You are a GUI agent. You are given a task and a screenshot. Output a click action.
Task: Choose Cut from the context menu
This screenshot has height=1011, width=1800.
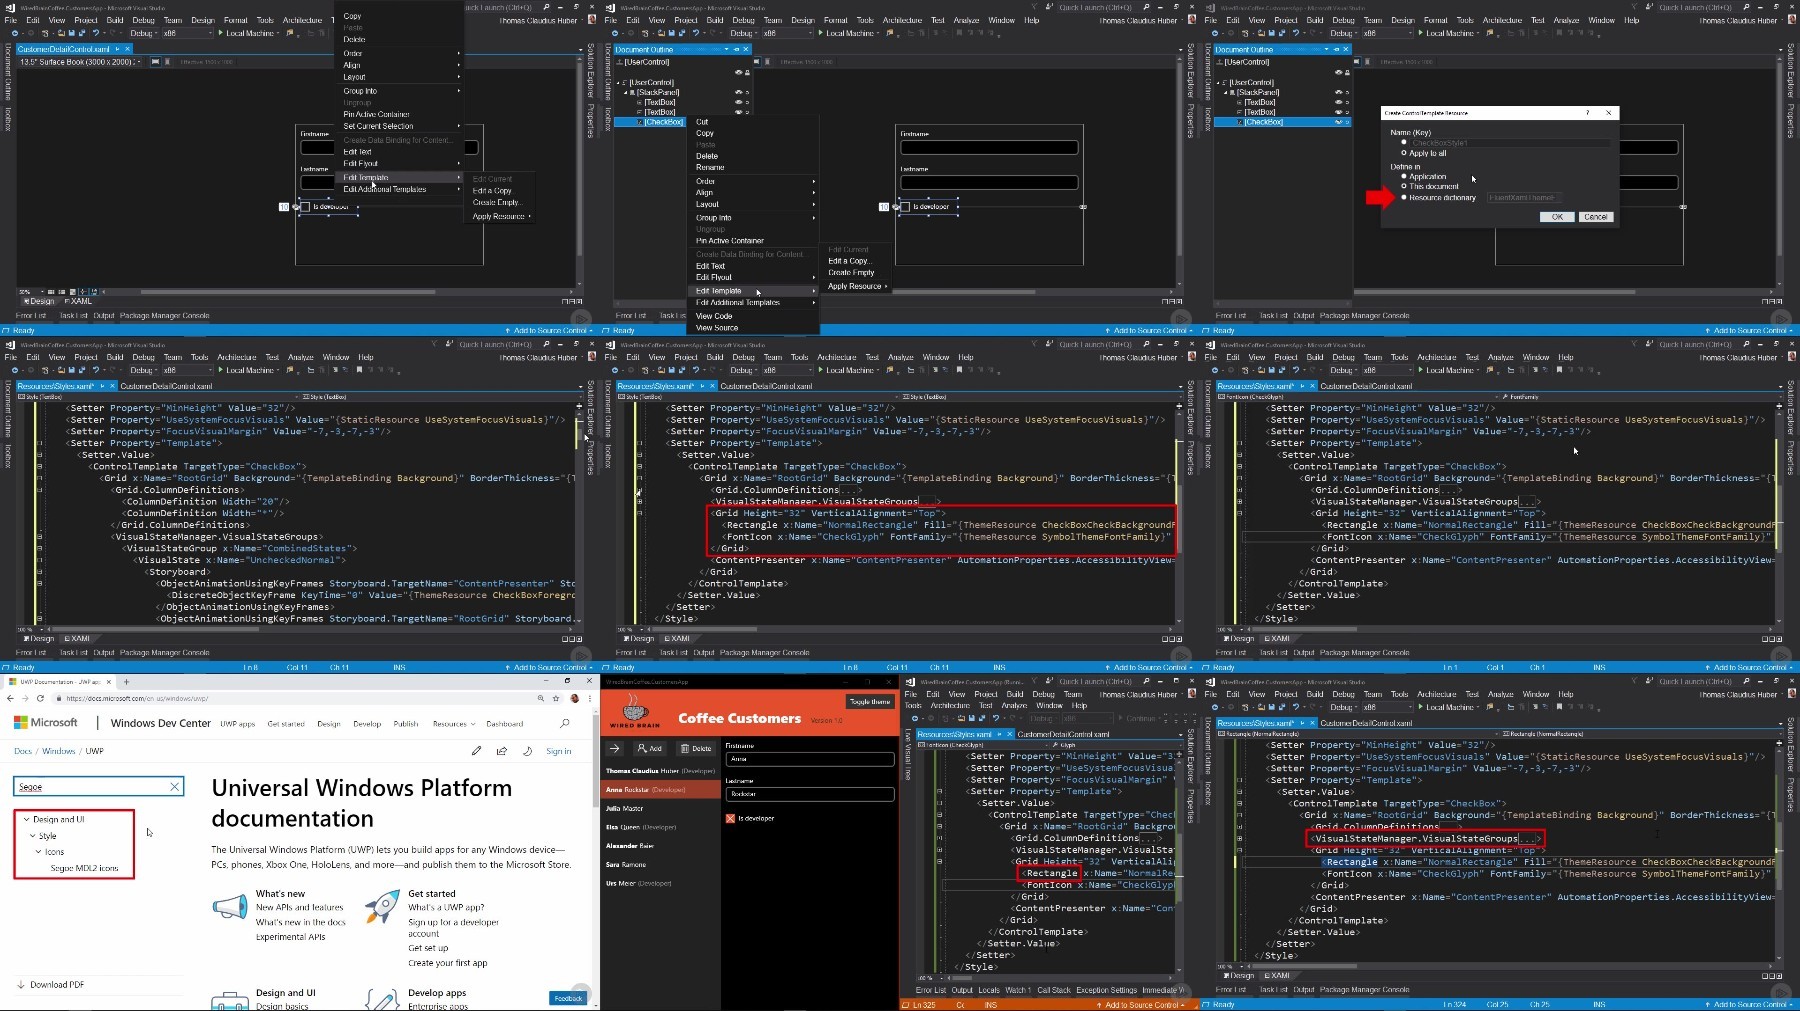tap(702, 122)
